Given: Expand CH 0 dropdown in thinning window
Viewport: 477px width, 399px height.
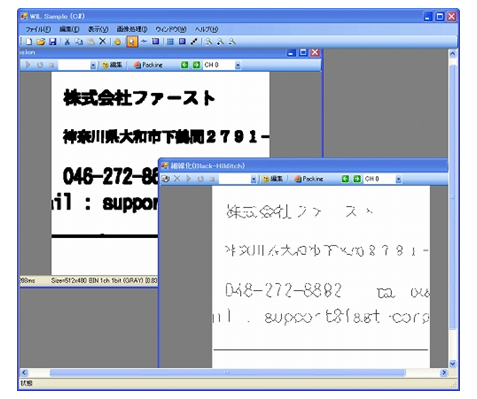Looking at the screenshot, I should pos(398,179).
